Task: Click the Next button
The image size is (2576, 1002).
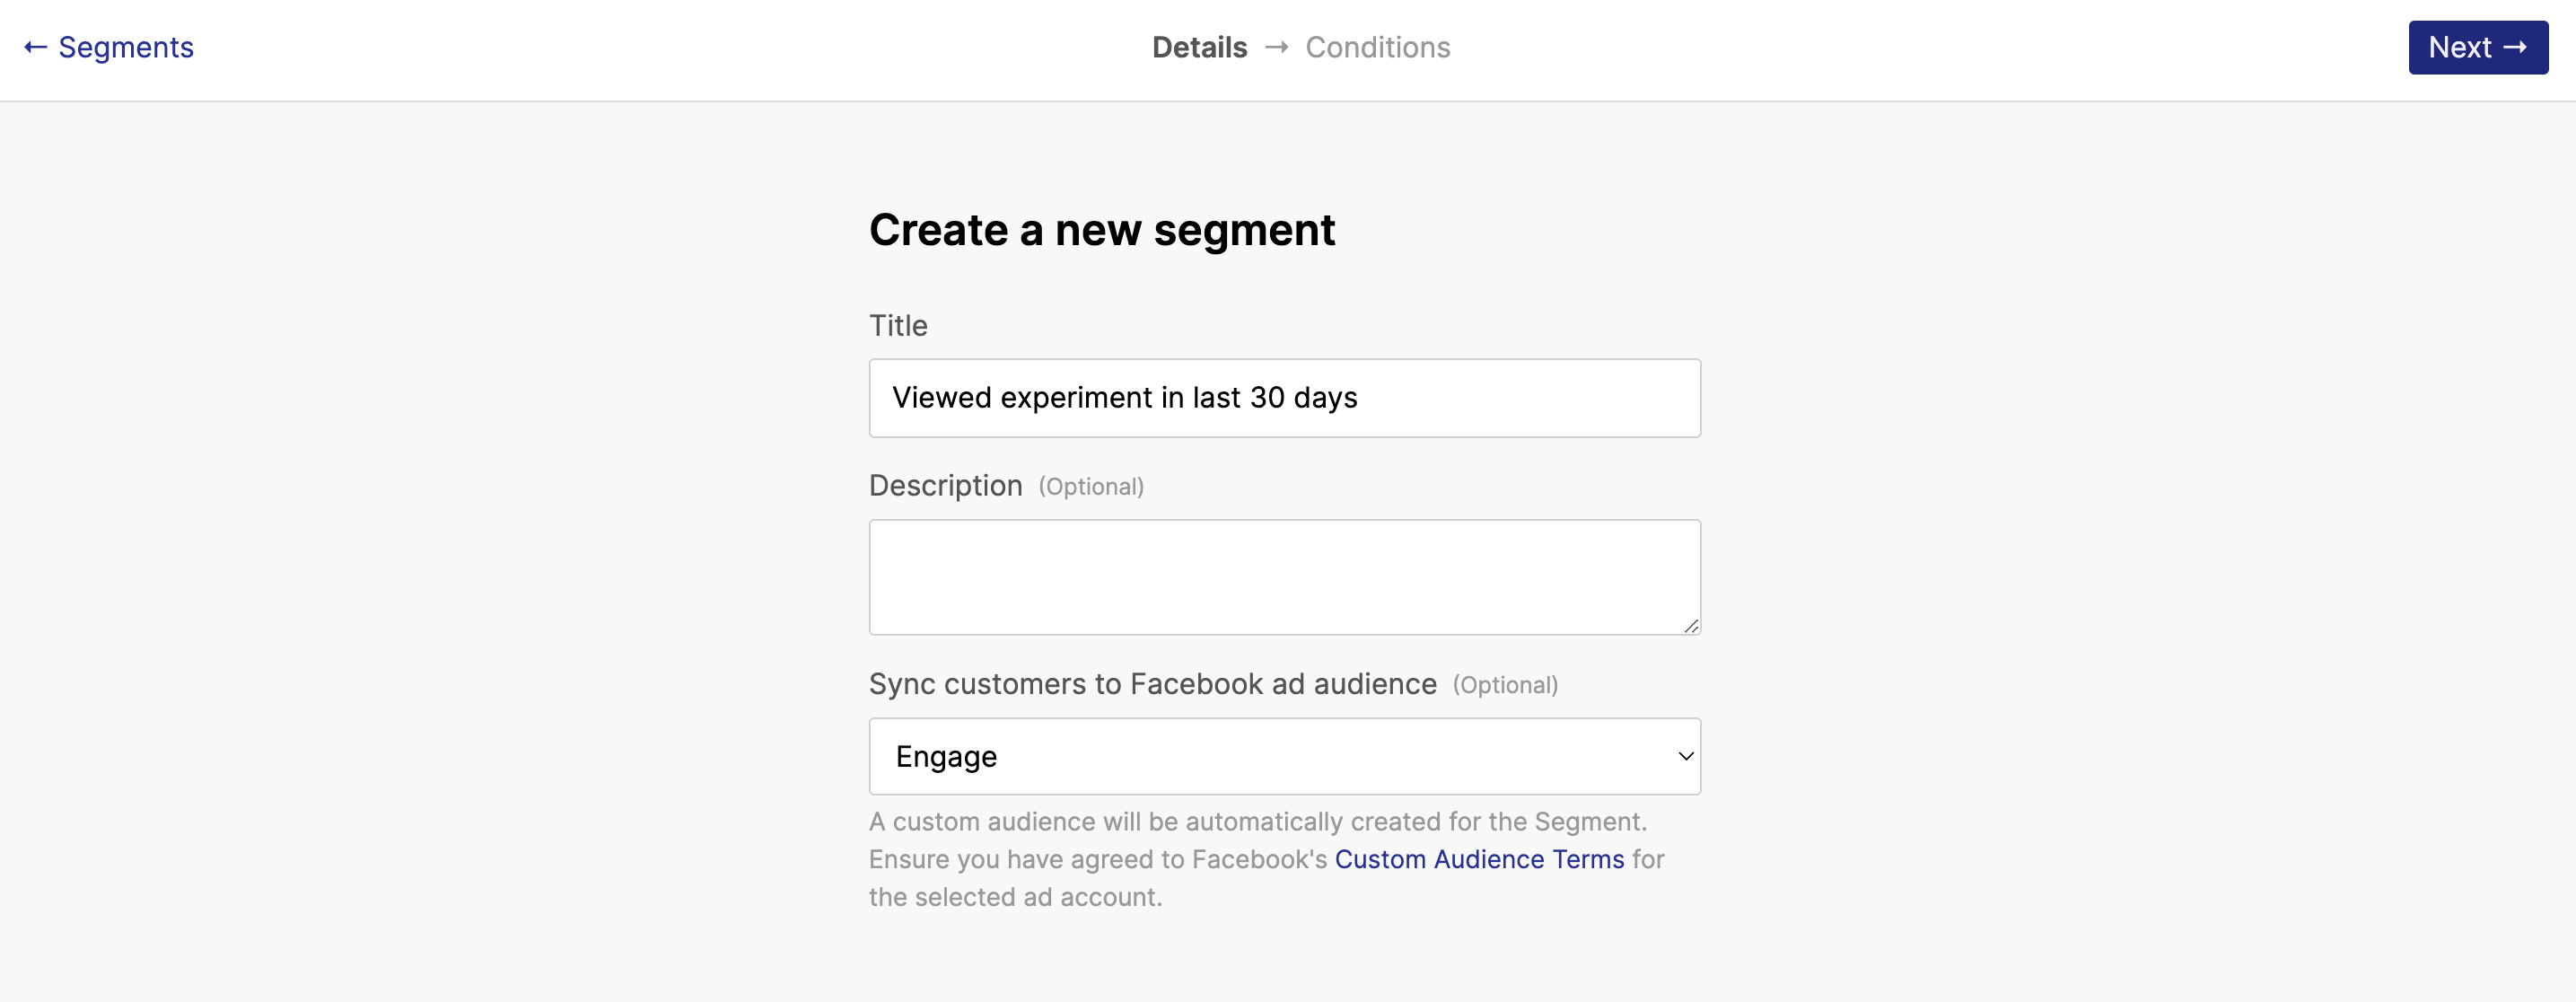Action: (x=2477, y=47)
